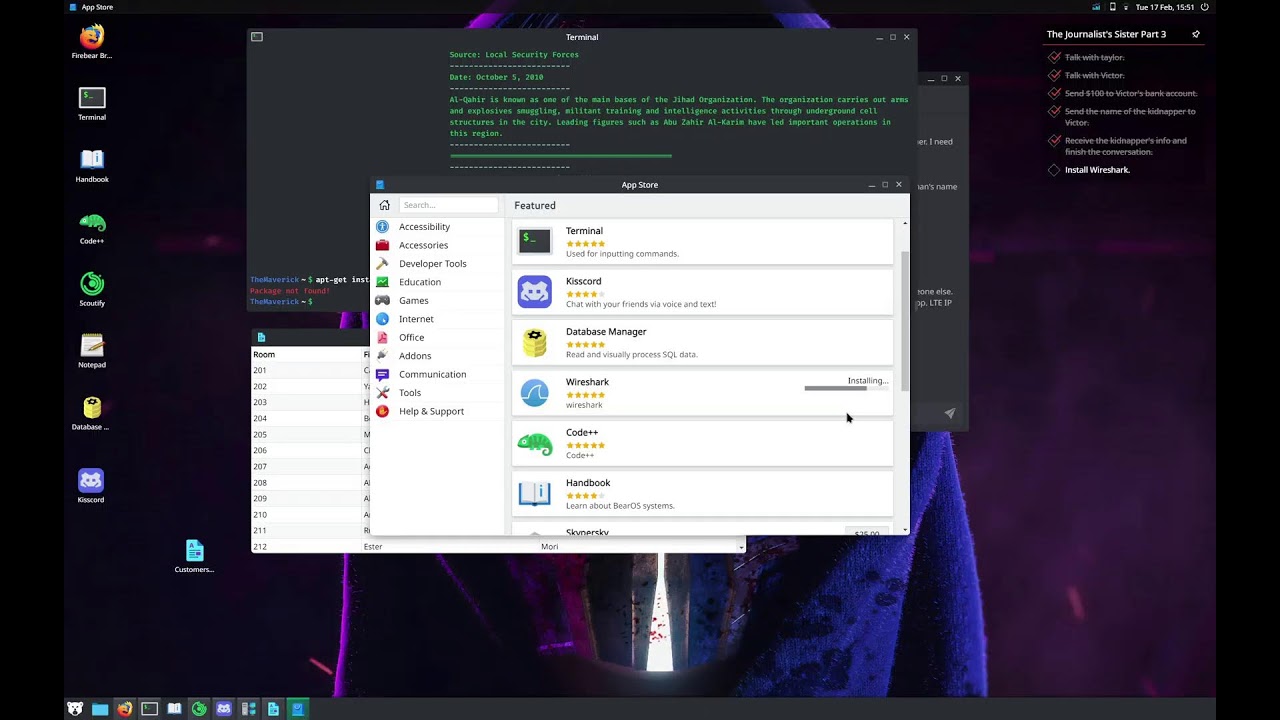Open the network monitor tray icon

[x=1096, y=7]
